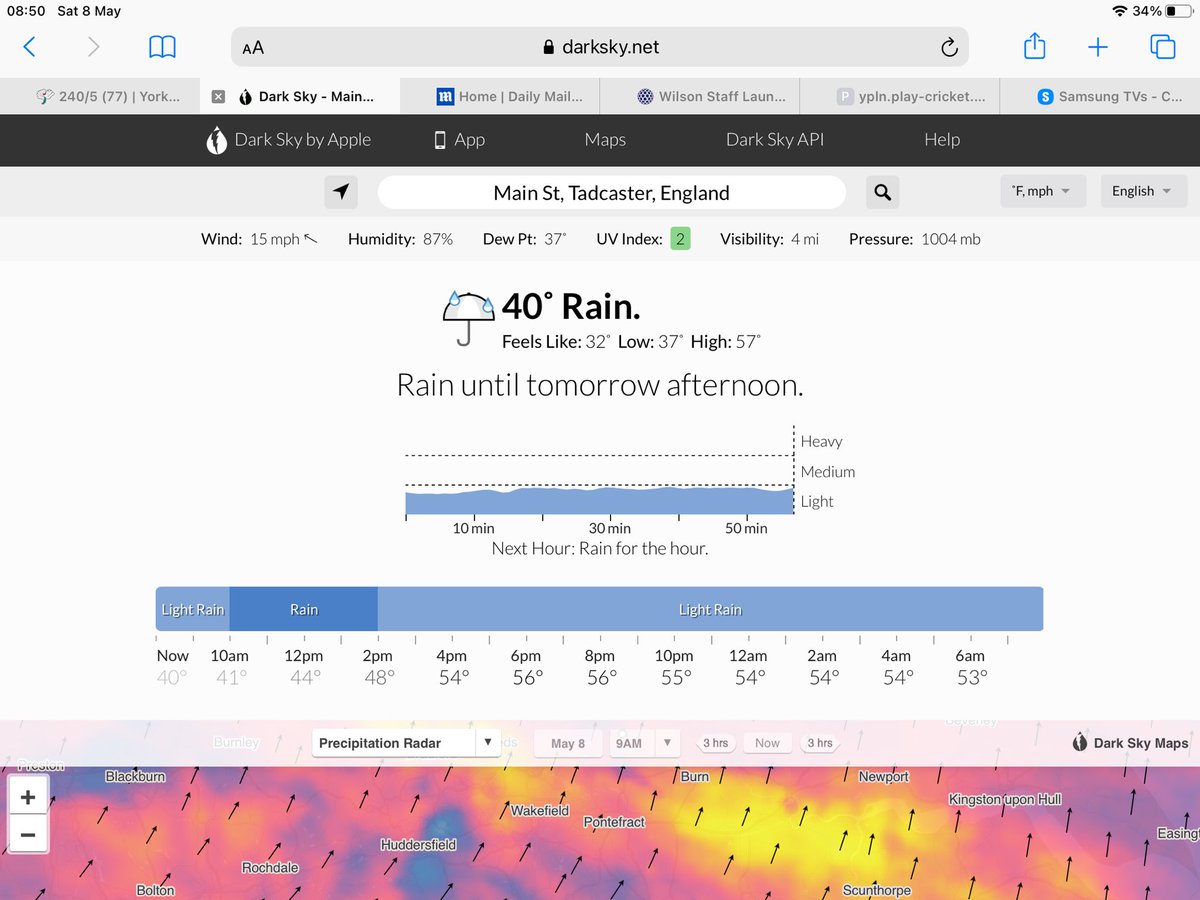
Task: Click the Dark Sky Maps logo link
Action: click(1130, 743)
